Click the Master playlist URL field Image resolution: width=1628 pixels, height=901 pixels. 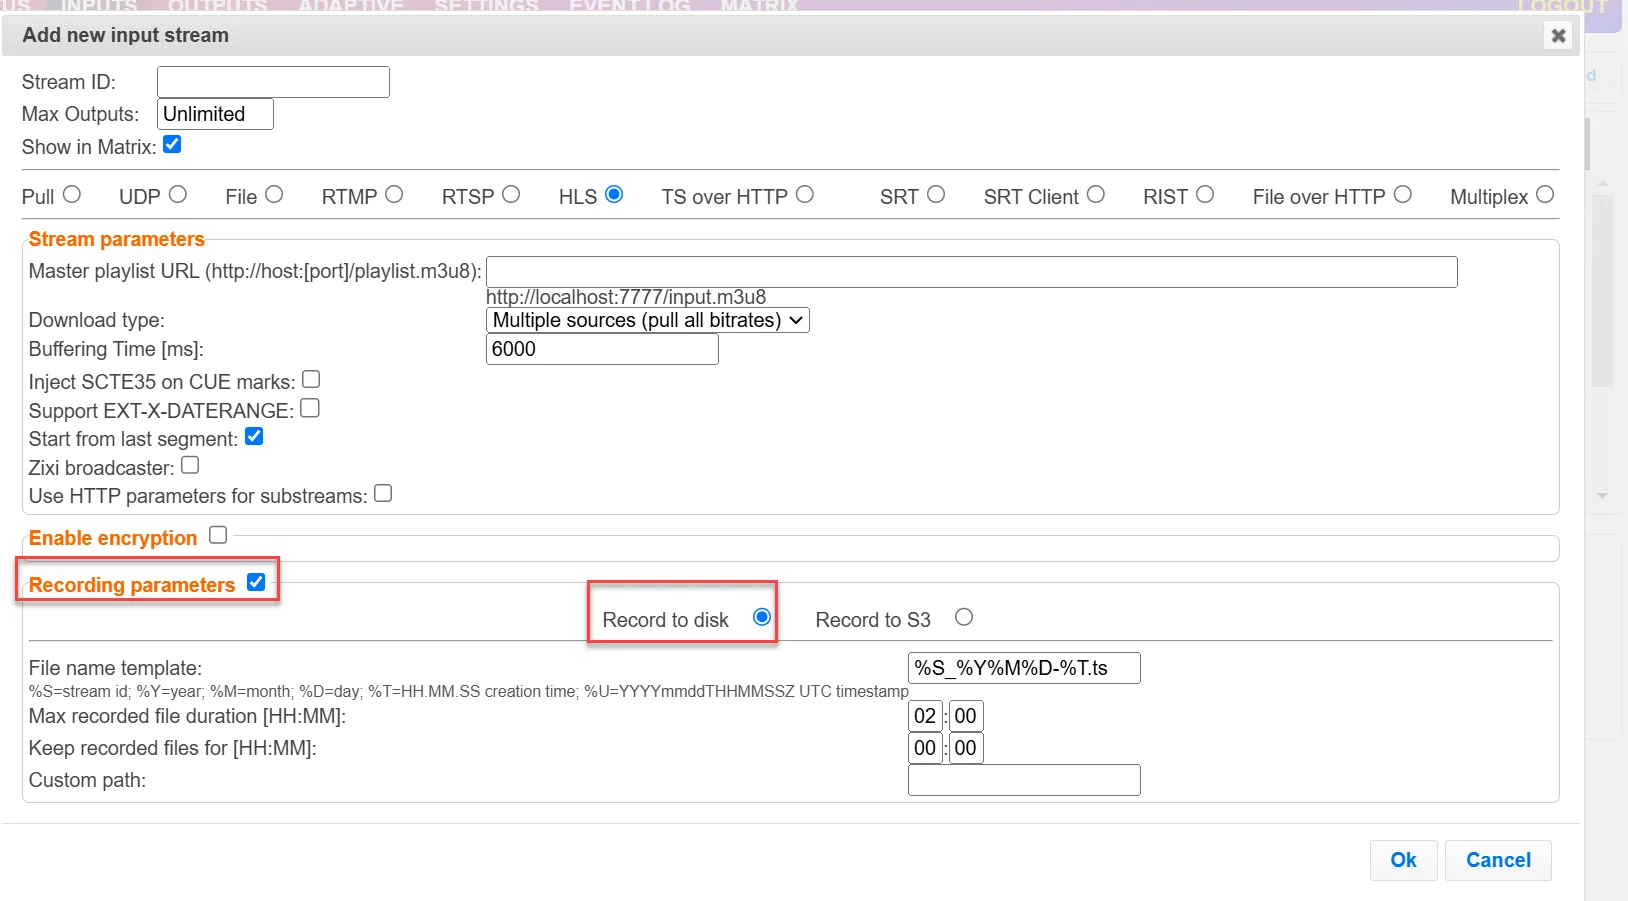972,272
